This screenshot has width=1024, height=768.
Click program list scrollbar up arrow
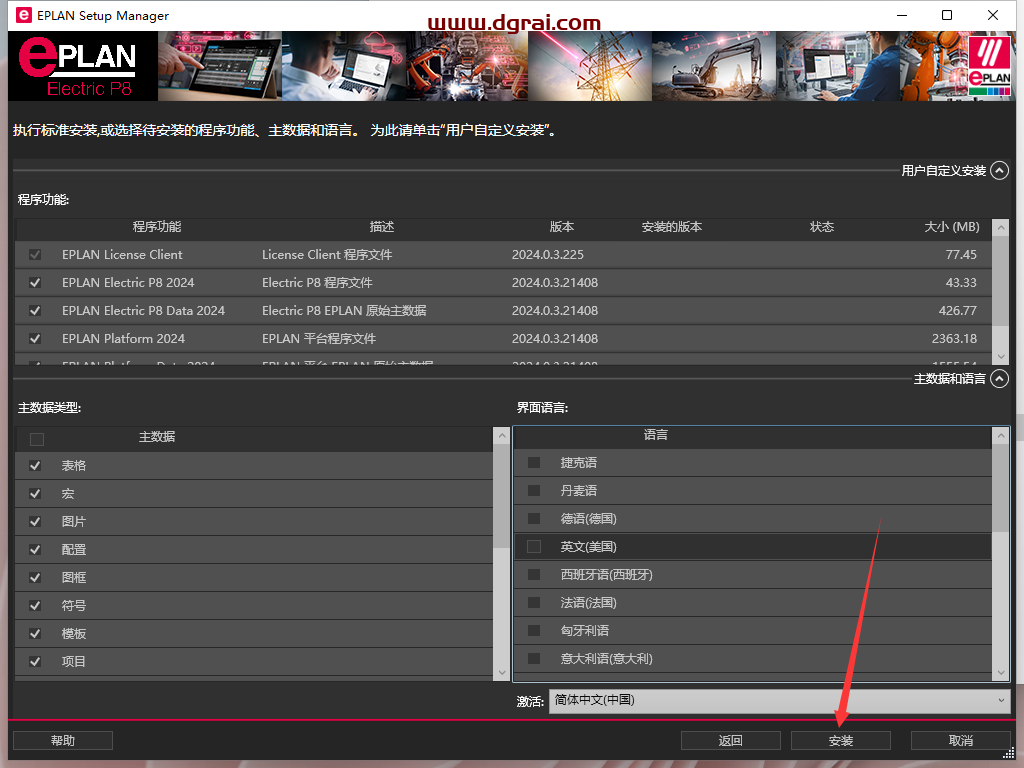[x=1000, y=227]
